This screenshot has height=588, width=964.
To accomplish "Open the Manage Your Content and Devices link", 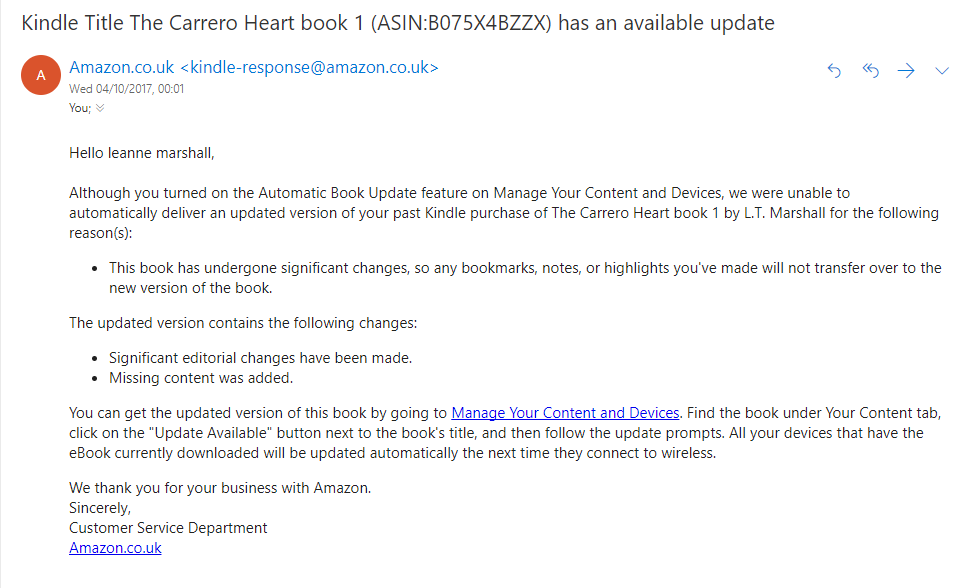I will tap(565, 412).
